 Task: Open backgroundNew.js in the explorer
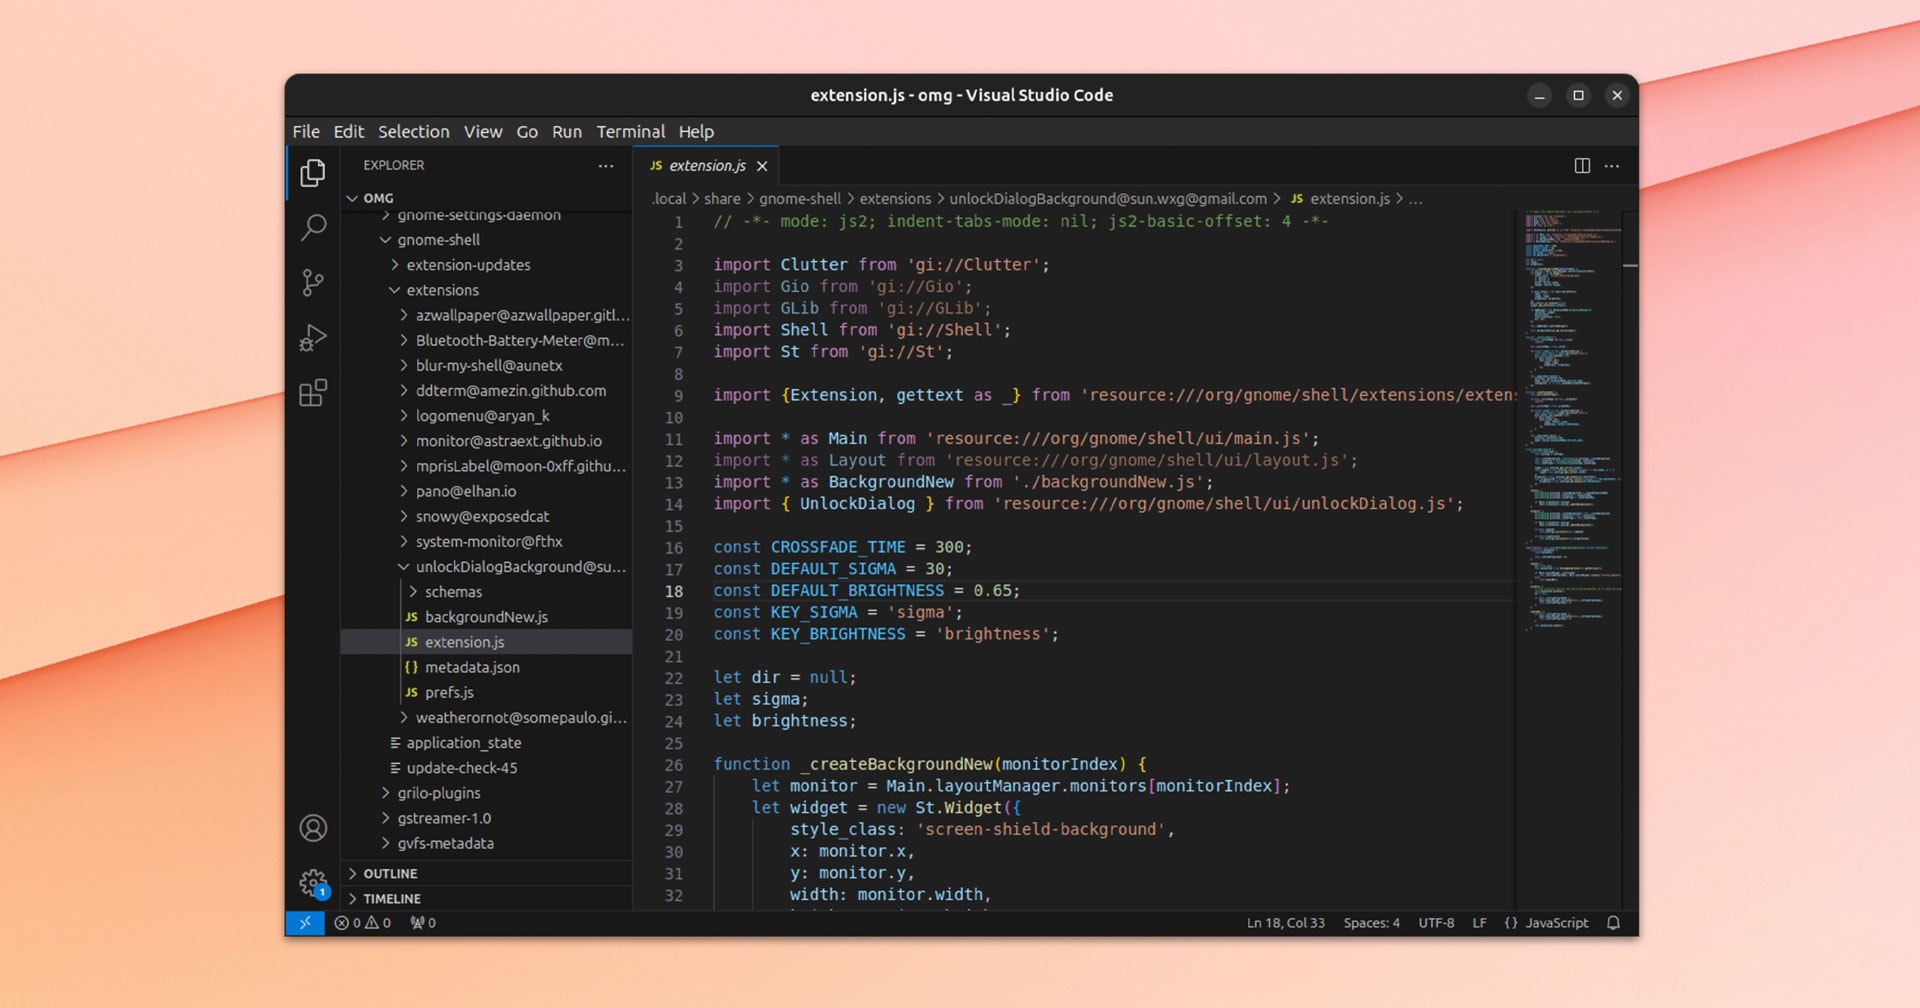coord(486,617)
